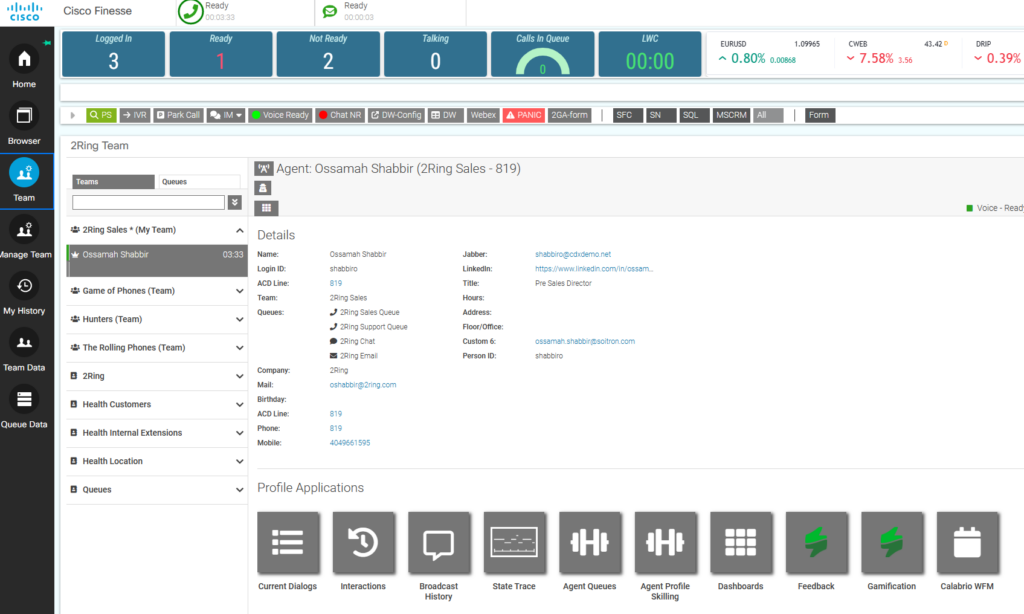The image size is (1024, 614).
Task: Collapse the 2Ring Sales (My Team) section
Action: 238,229
